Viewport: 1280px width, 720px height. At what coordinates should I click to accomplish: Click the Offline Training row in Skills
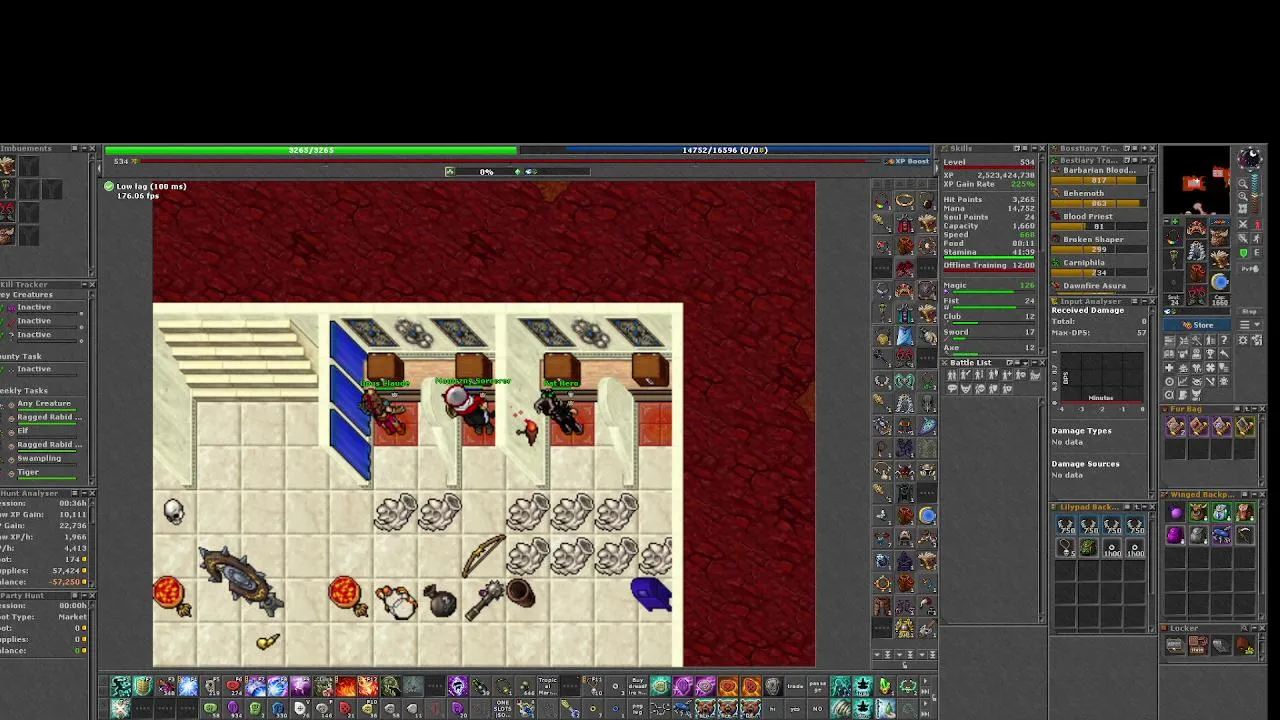[989, 266]
